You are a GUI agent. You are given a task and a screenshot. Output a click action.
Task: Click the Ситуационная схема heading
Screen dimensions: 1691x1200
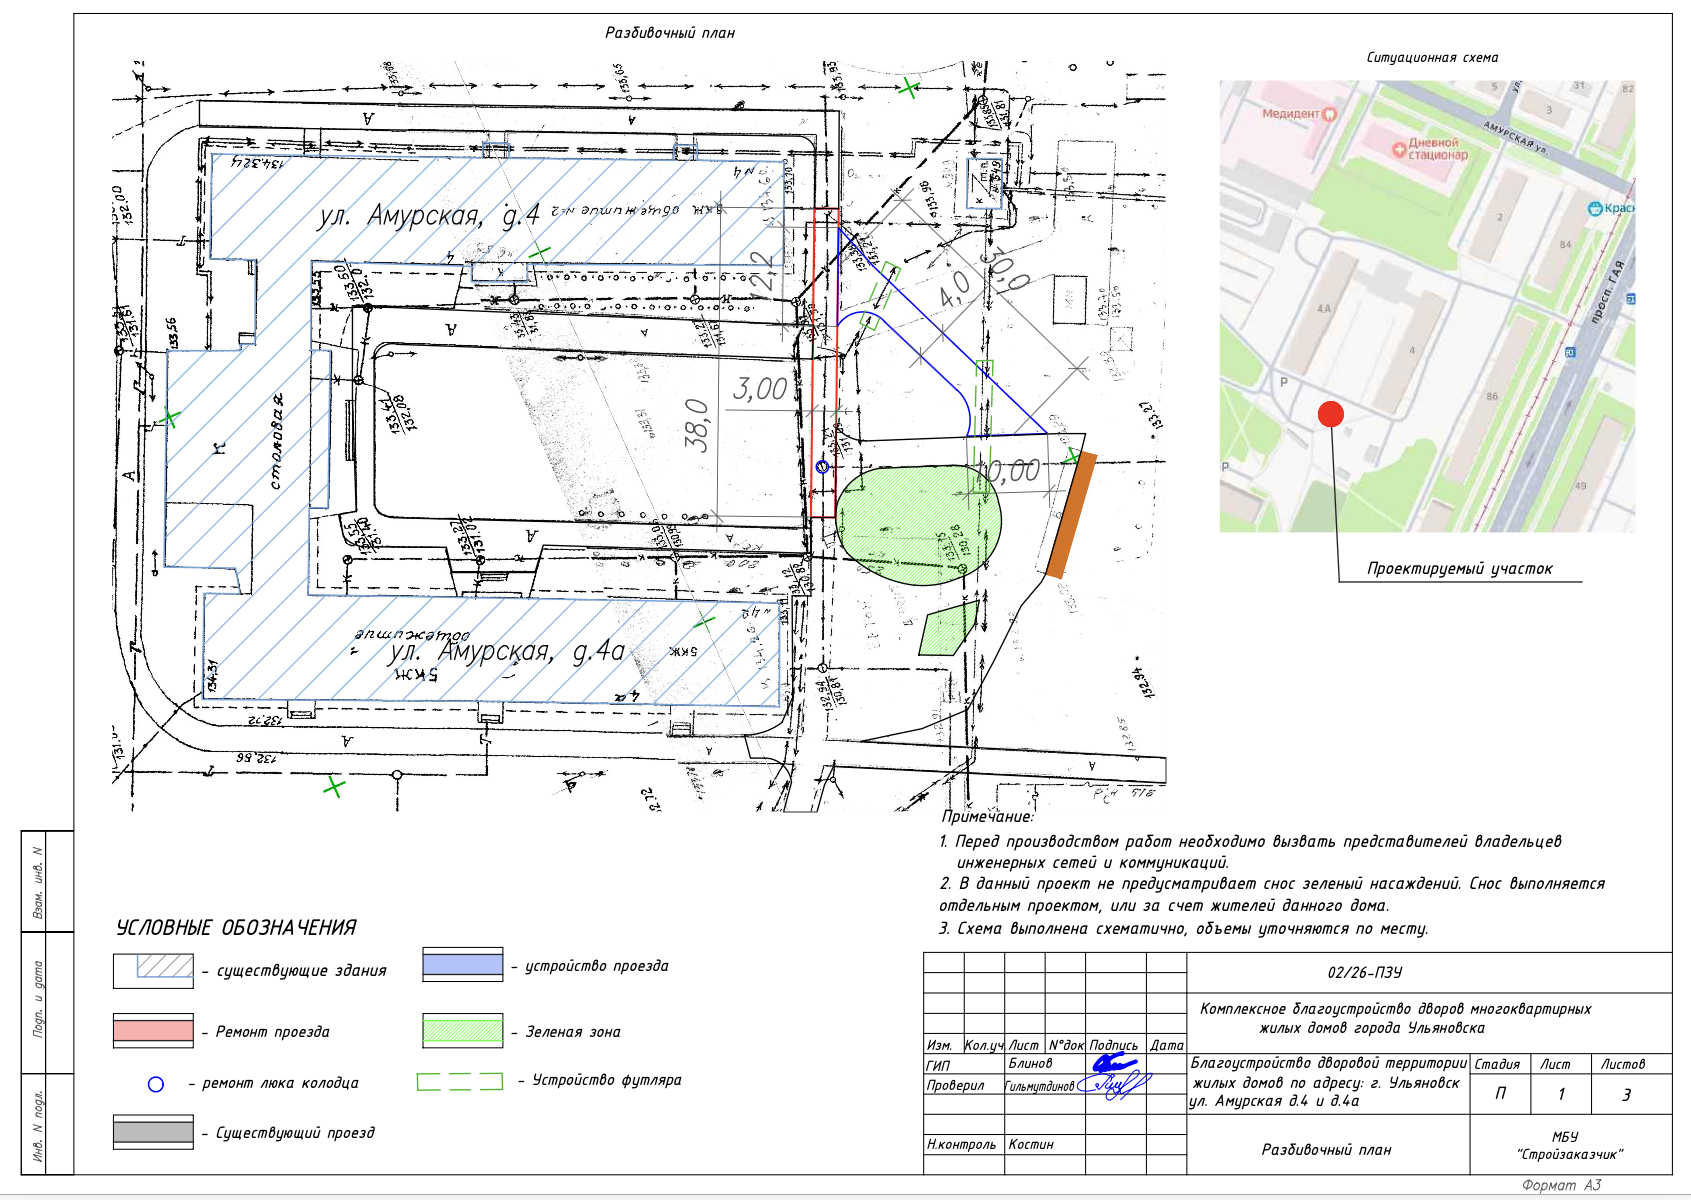[x=1432, y=58]
